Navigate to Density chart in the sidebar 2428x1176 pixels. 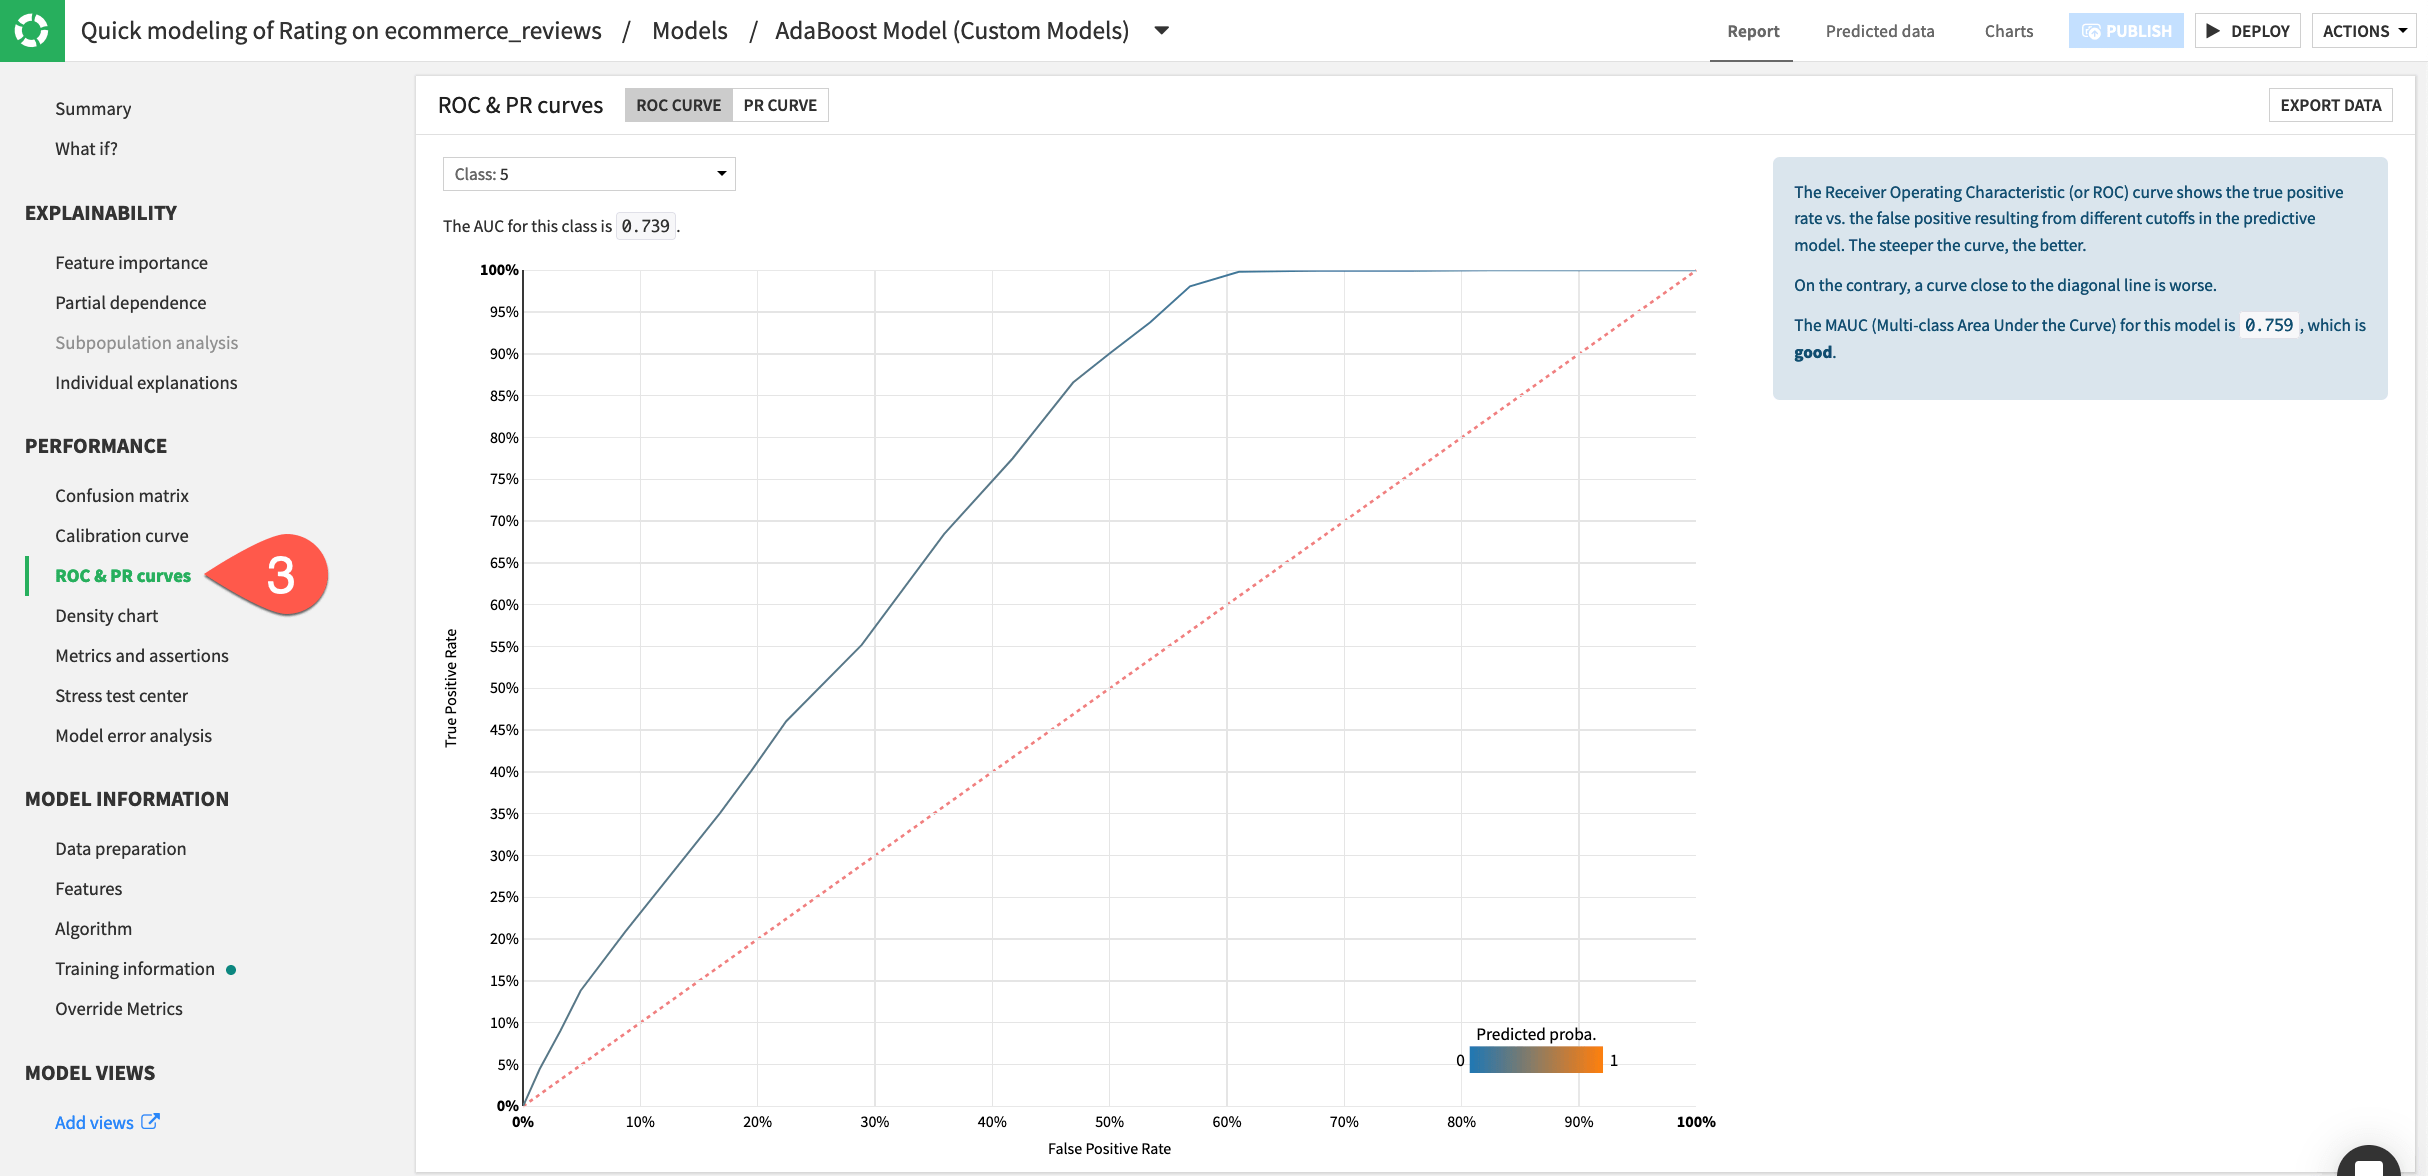(x=106, y=615)
